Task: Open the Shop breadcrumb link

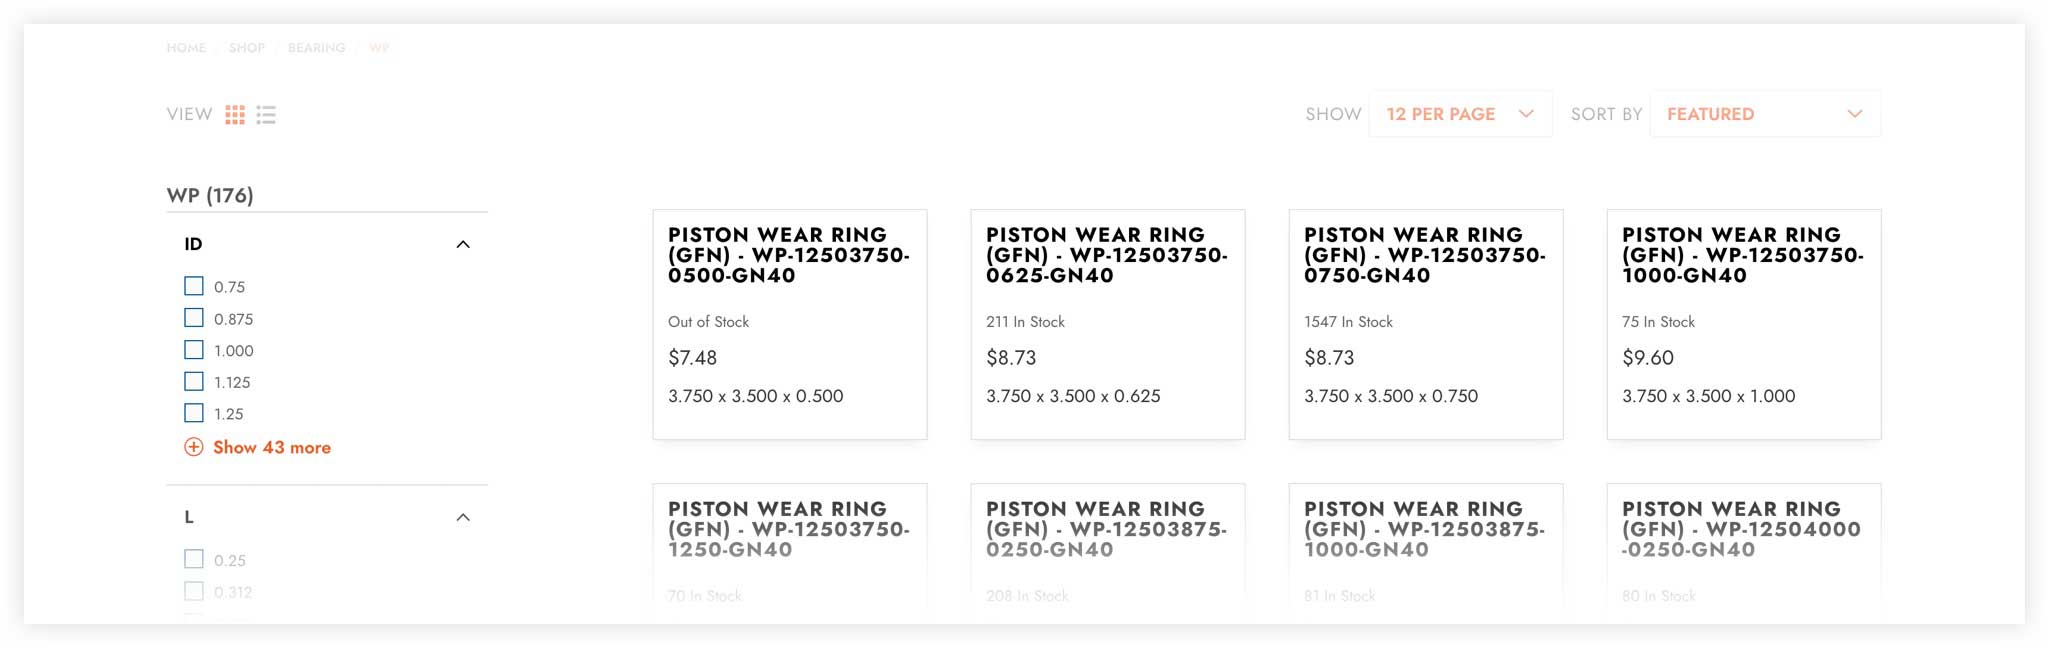Action: click(247, 48)
